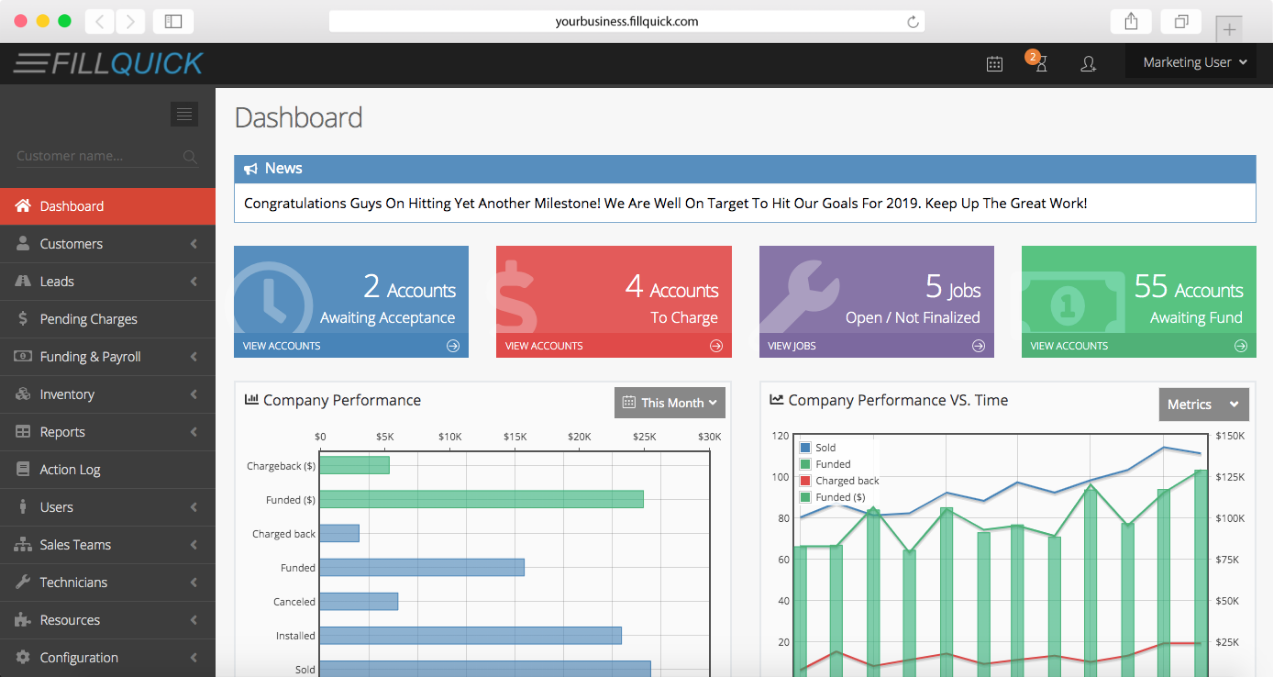
Task: Click browser share icon
Action: [1131, 21]
